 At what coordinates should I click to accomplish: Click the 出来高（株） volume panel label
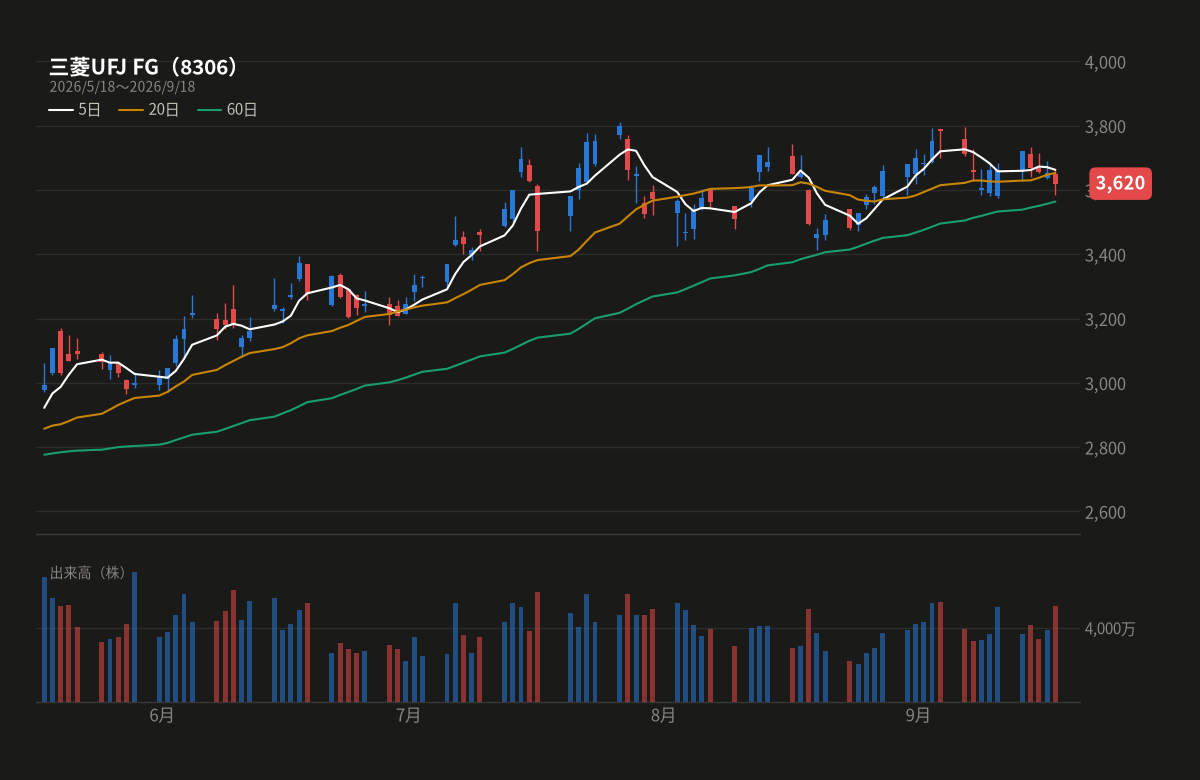(x=89, y=573)
